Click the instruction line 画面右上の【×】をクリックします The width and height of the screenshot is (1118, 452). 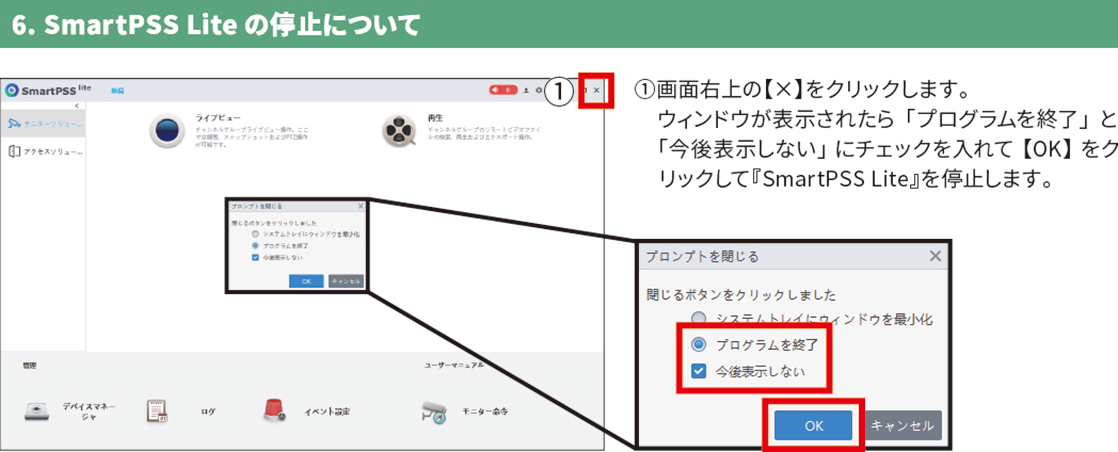[801, 91]
